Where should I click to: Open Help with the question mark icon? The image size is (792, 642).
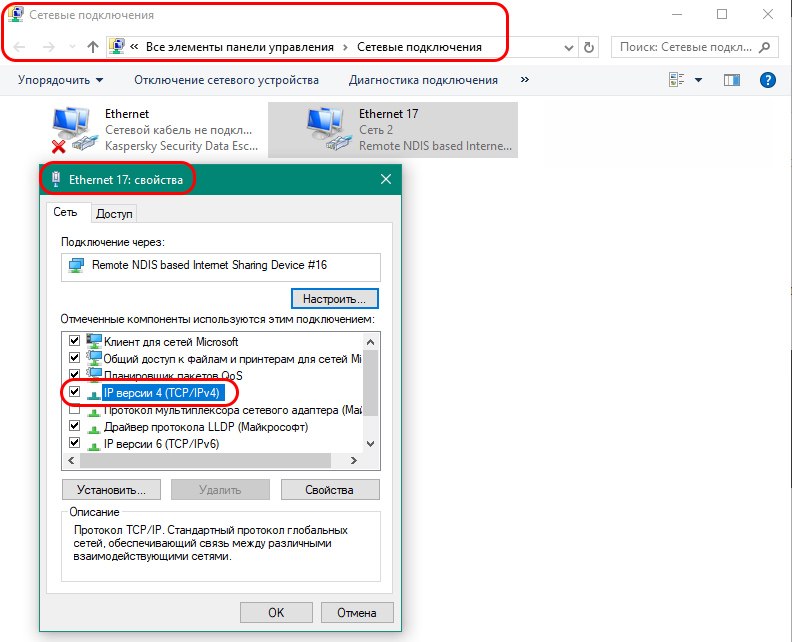click(767, 80)
